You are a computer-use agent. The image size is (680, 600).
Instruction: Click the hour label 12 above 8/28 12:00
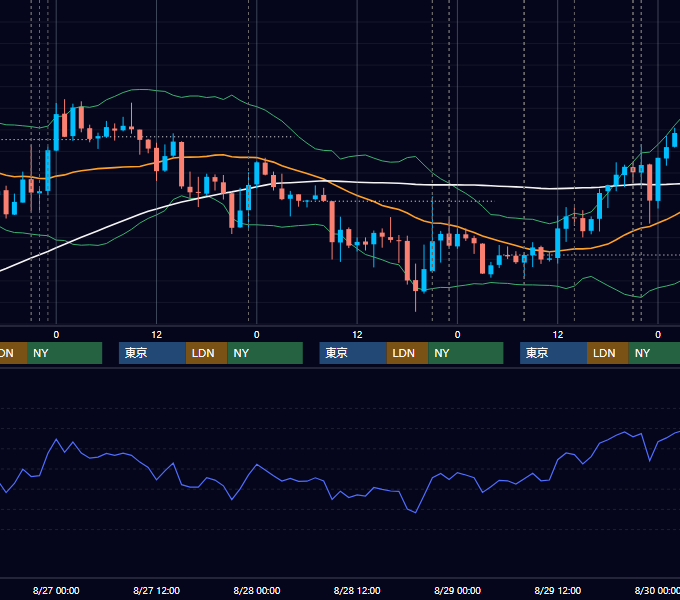click(357, 335)
